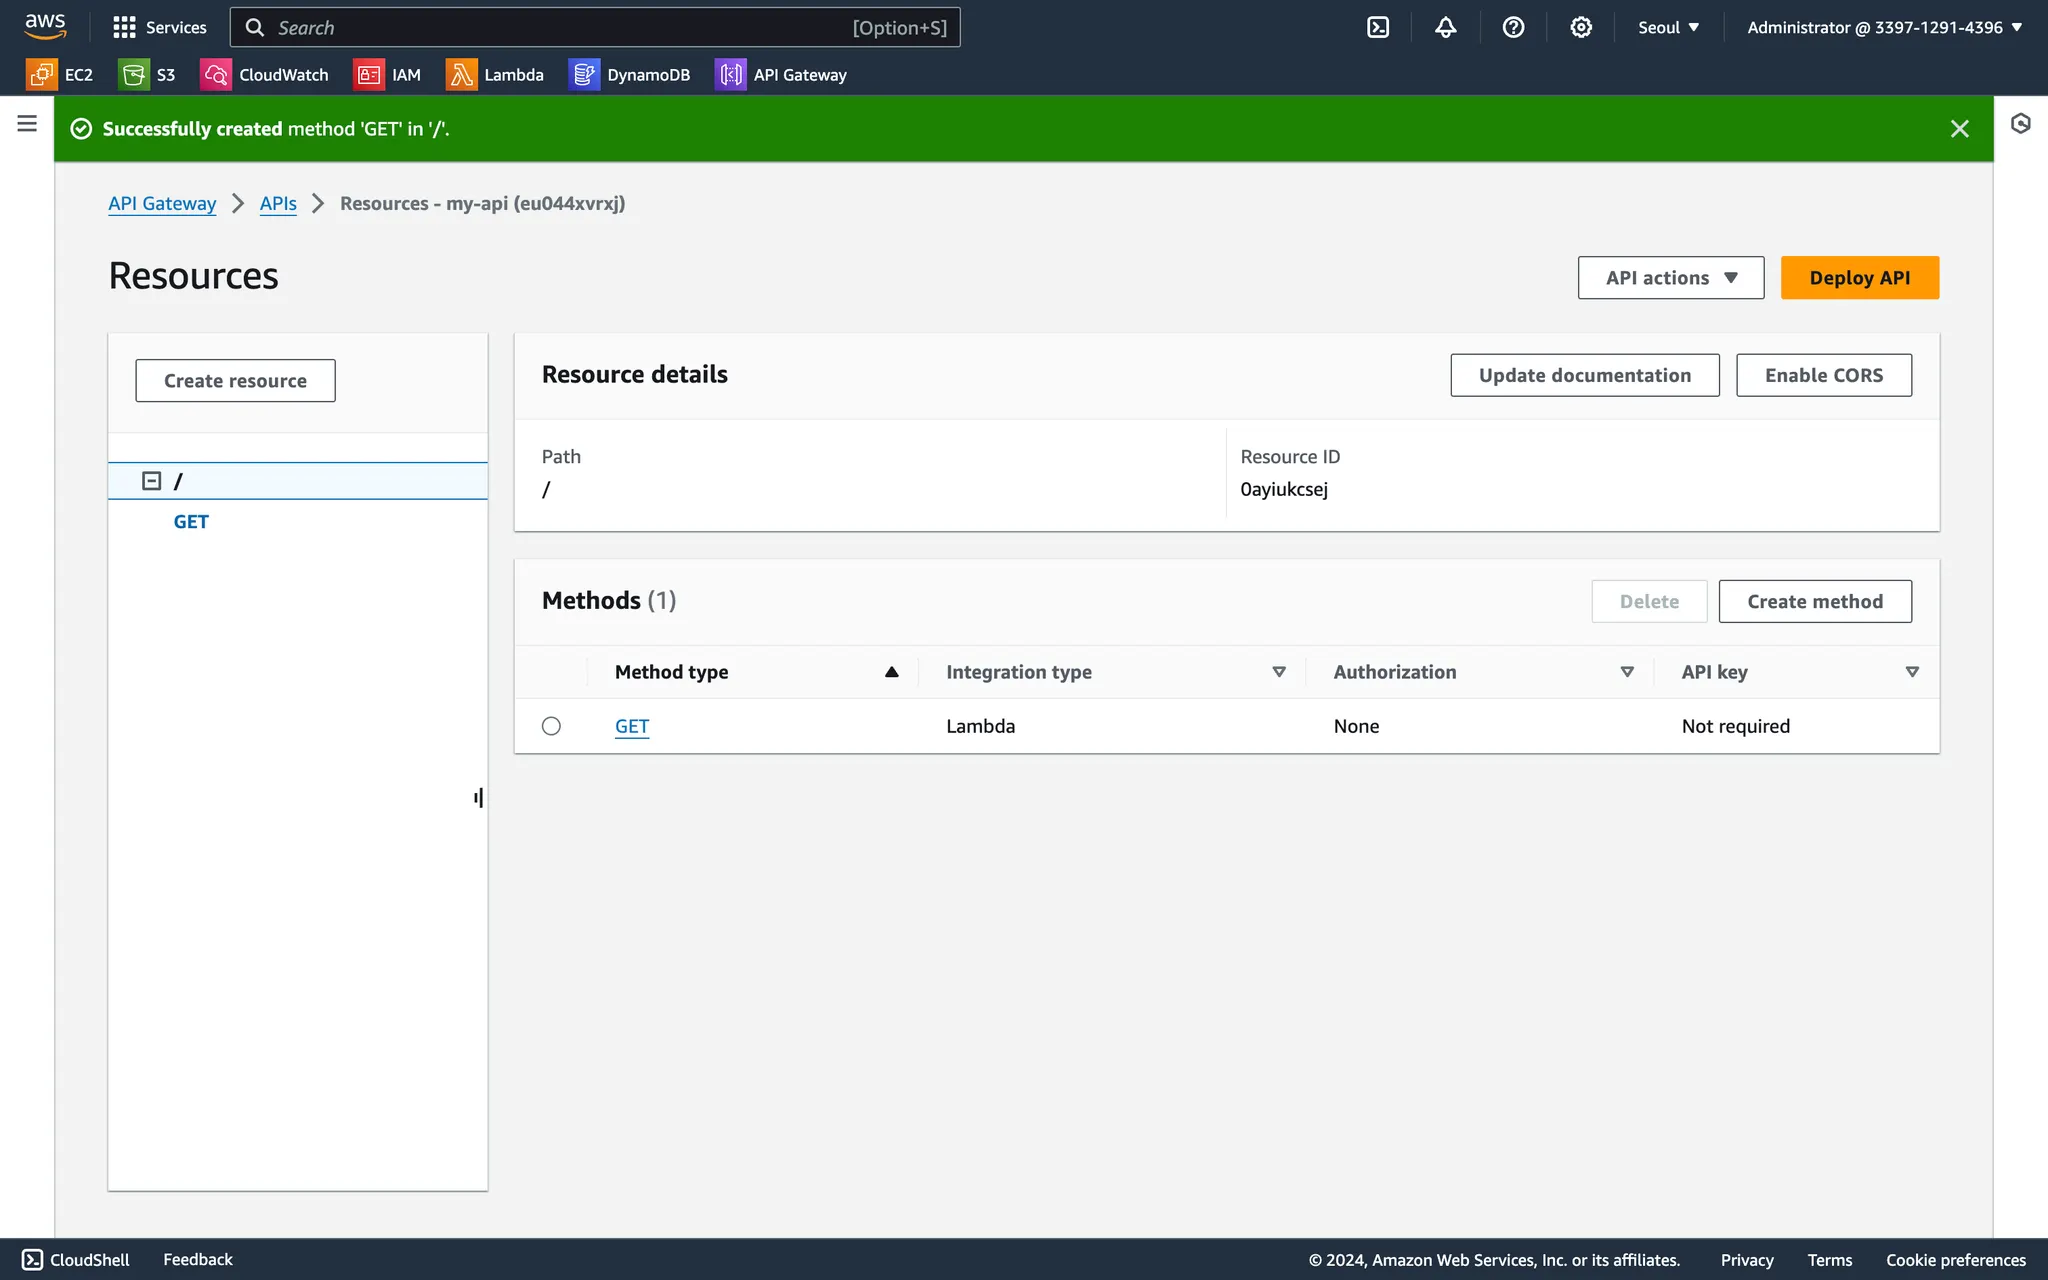Open the notifications bell
This screenshot has width=2048, height=1280.
pos(1445,28)
